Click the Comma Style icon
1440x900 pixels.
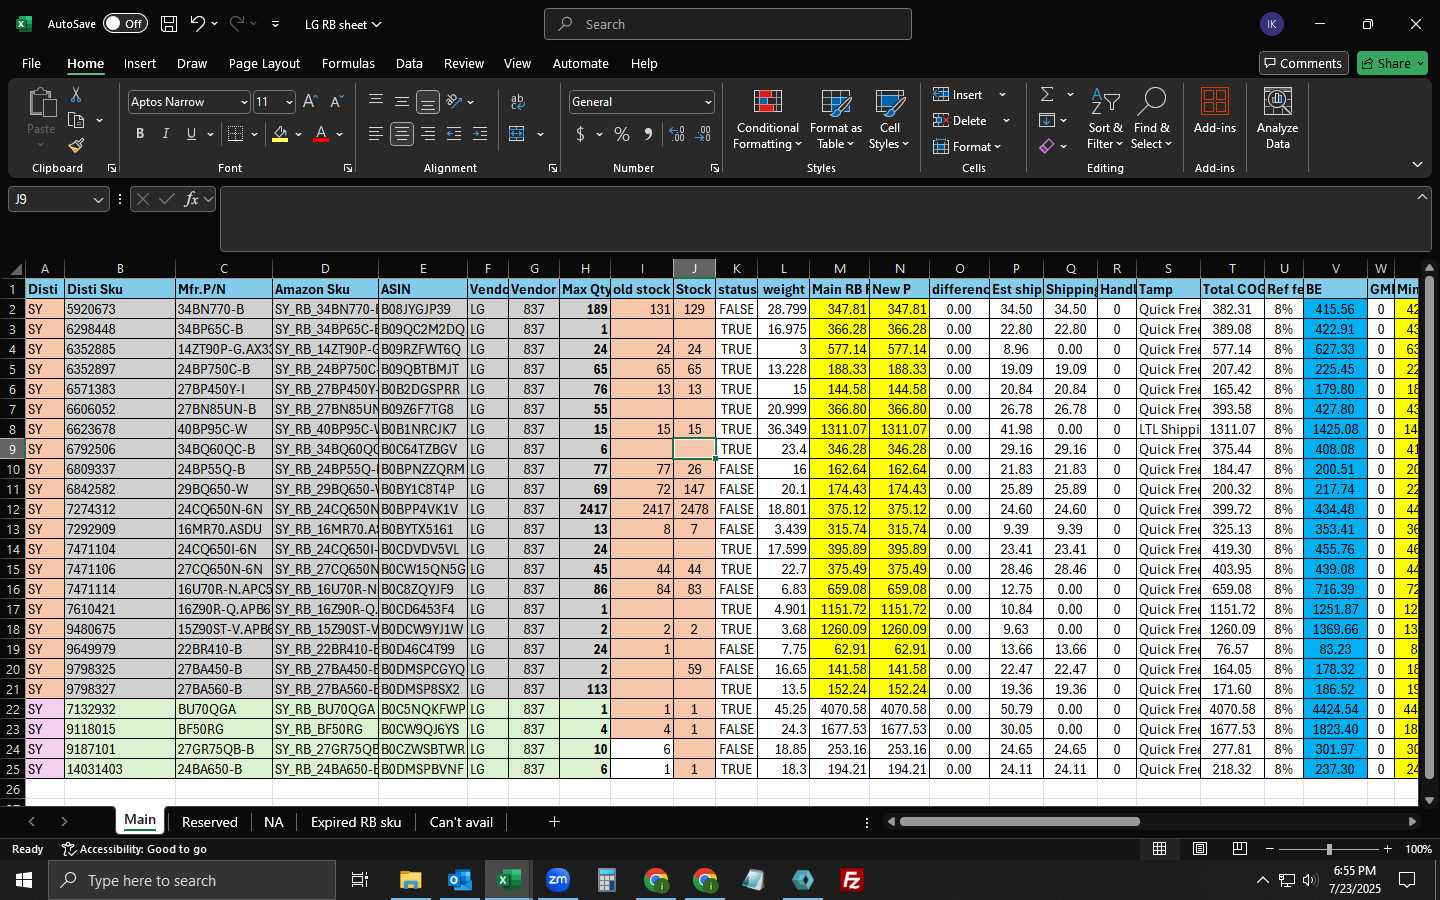648,134
